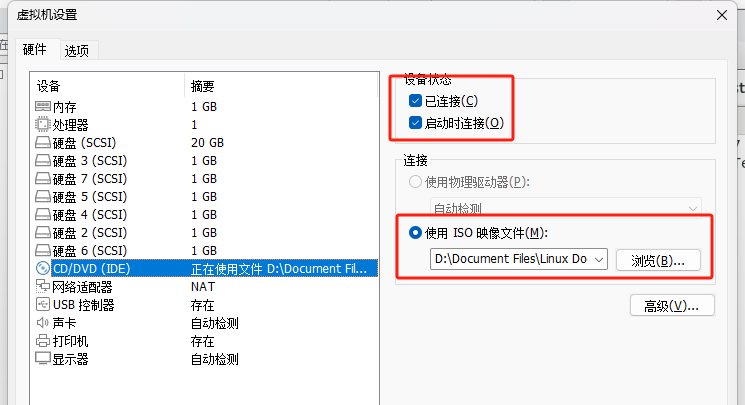Open the 高级 (Advanced) settings button
Screen dimensions: 745x405
pyautogui.click(x=671, y=305)
